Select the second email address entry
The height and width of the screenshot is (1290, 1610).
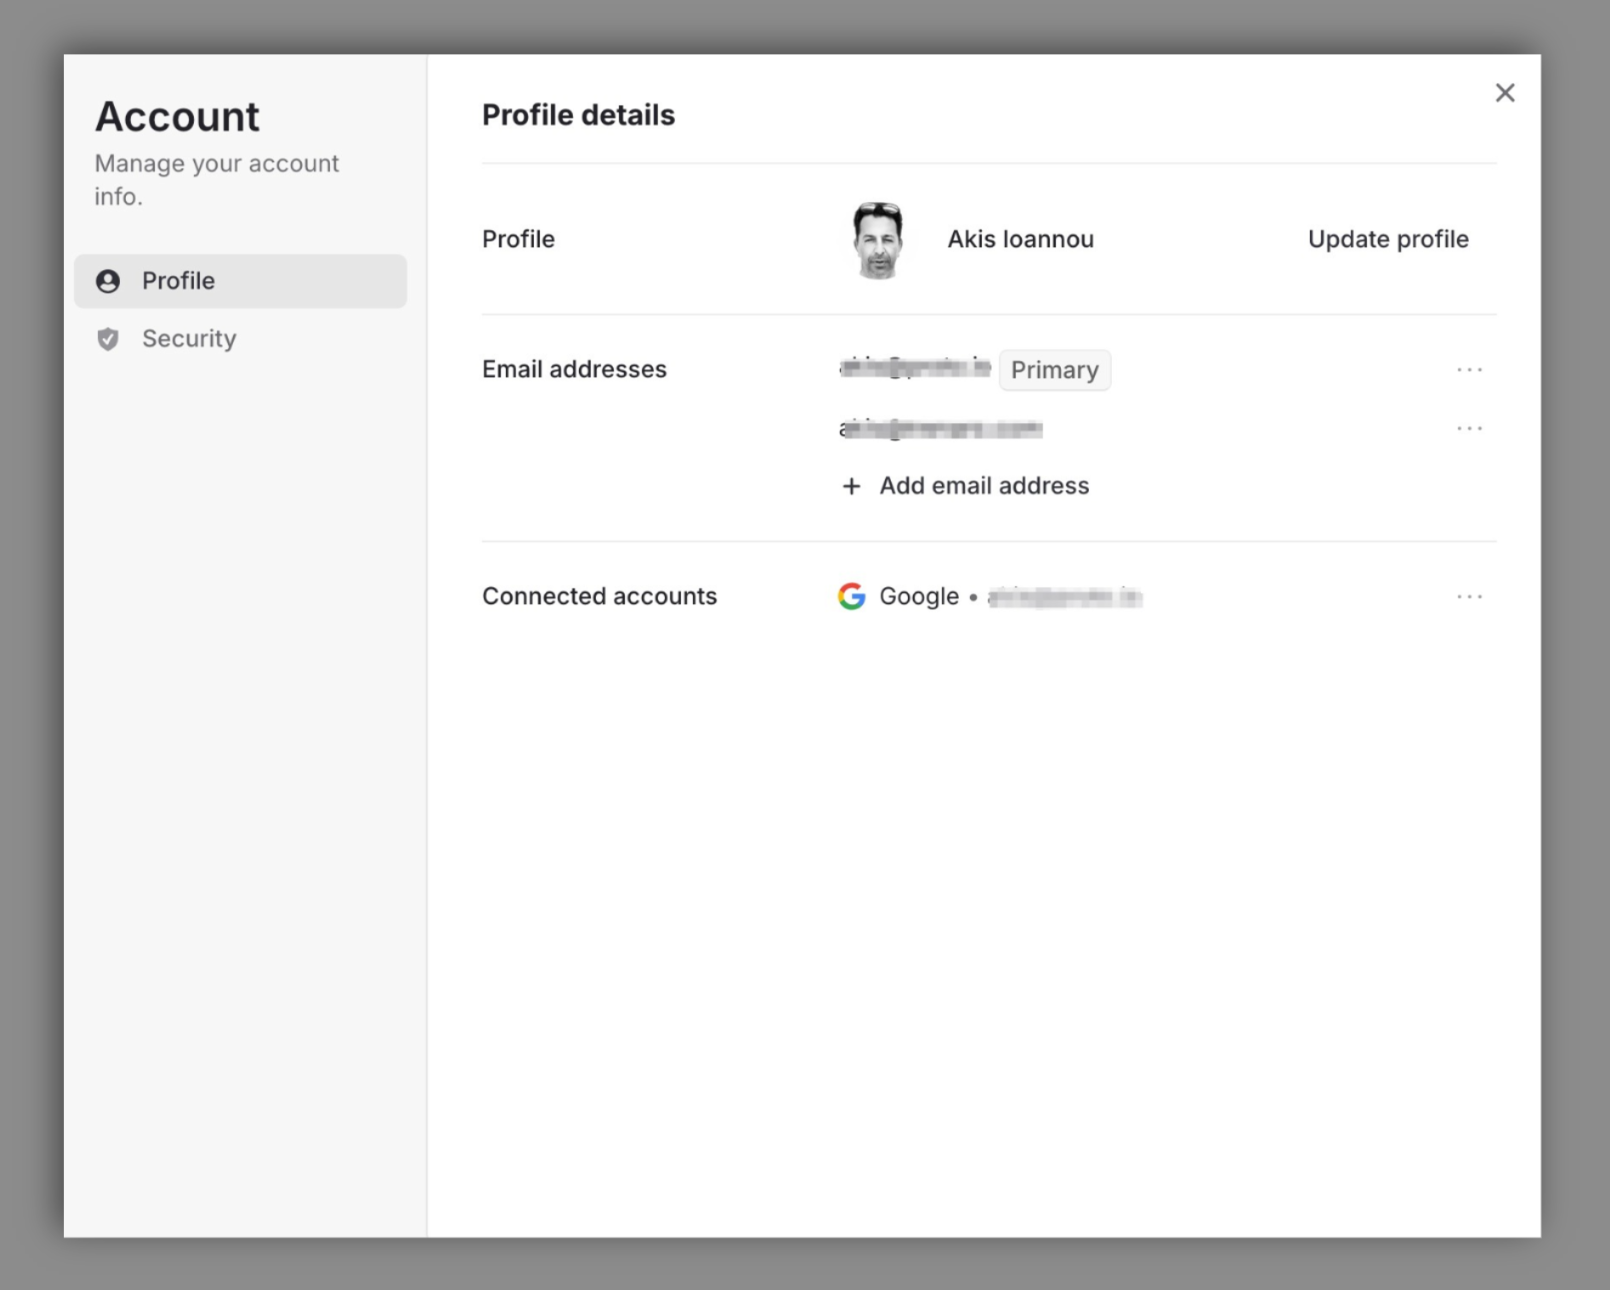(940, 429)
